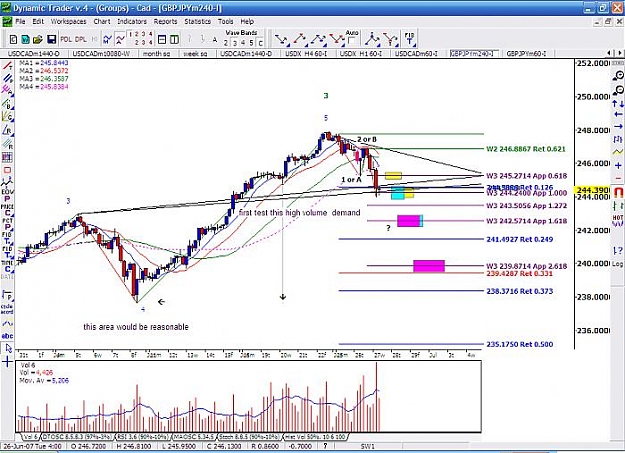Open the MAOSC 5.34.5 indicator tab
The width and height of the screenshot is (625, 453).
pyautogui.click(x=194, y=437)
